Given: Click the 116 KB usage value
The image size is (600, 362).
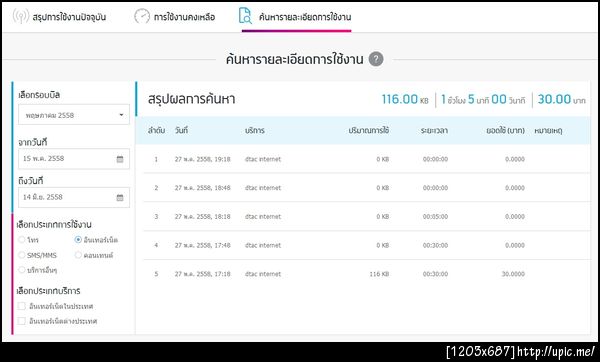Looking at the screenshot, I should (379, 274).
